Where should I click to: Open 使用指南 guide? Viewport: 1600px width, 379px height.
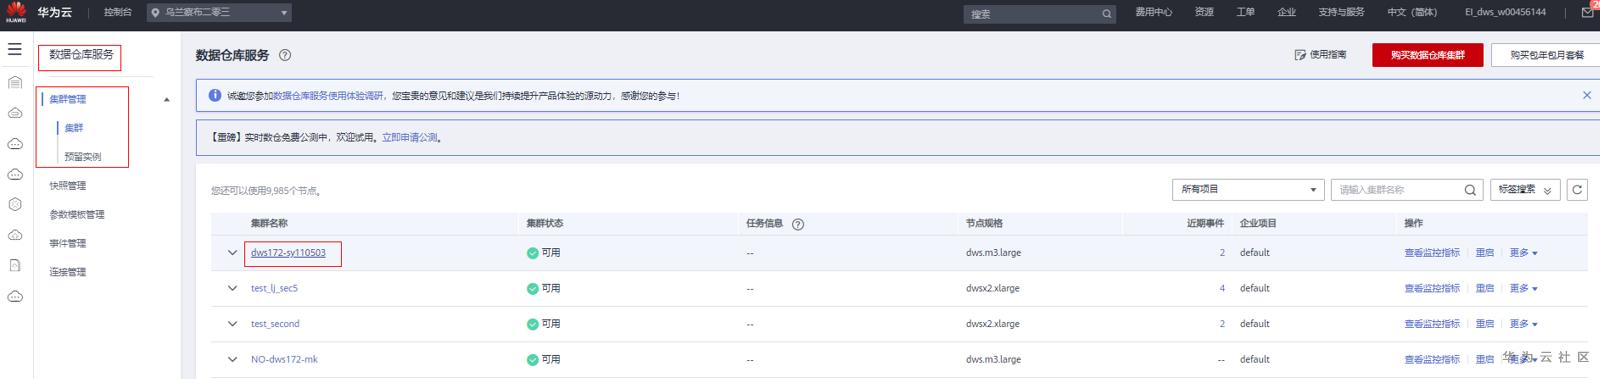[x=1320, y=55]
